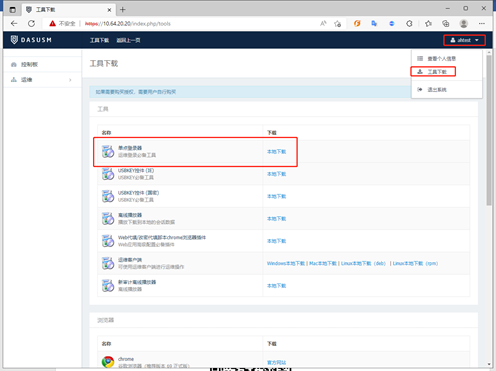
Task: Open browser settings three-dot menu
Action: pos(482,23)
